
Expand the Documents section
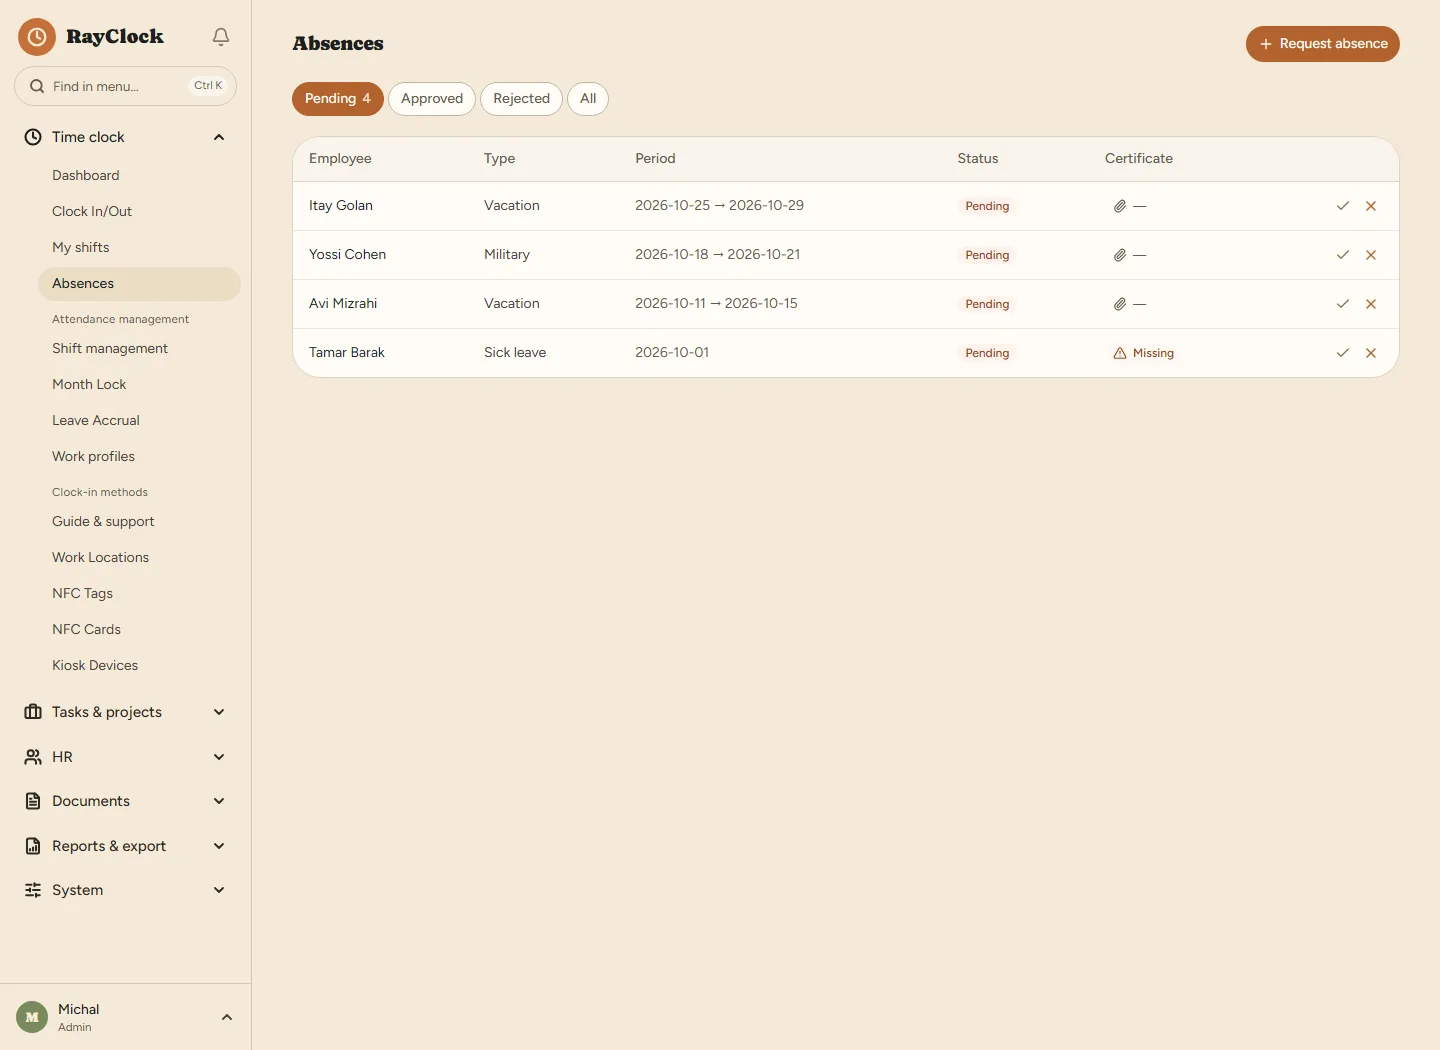(x=219, y=801)
